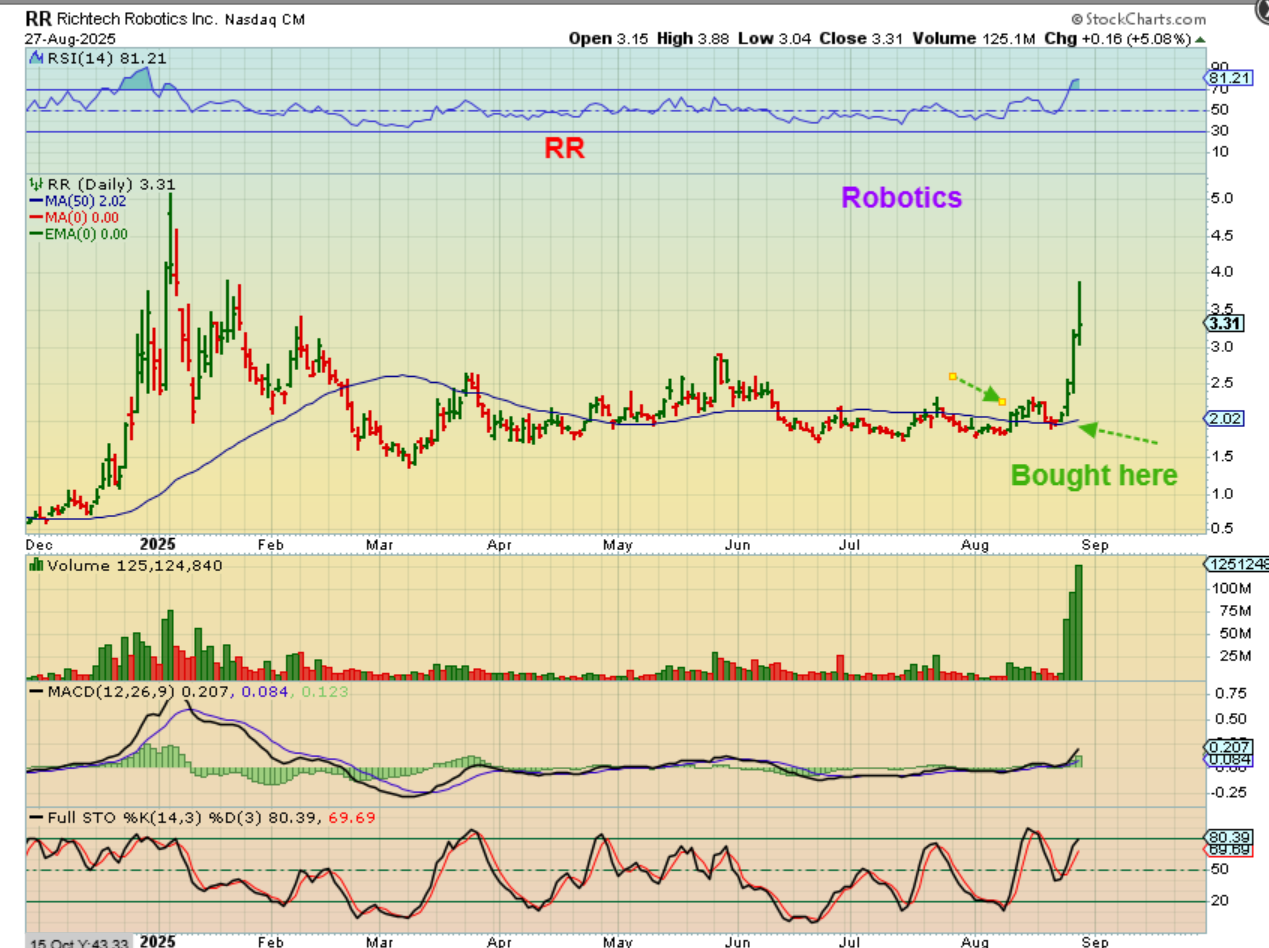Viewport: 1269px width, 948px height.
Task: Click the Close 3.31 value in header
Action: coord(860,39)
